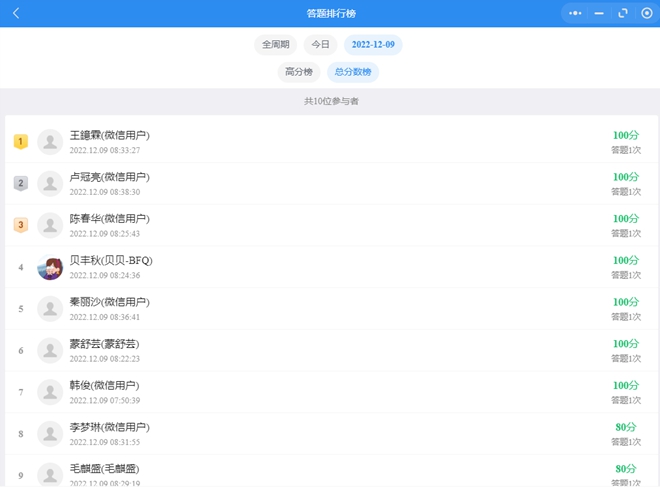Select 蒙舒芸's ranking row
Screen dimensions: 660x488
(330, 350)
